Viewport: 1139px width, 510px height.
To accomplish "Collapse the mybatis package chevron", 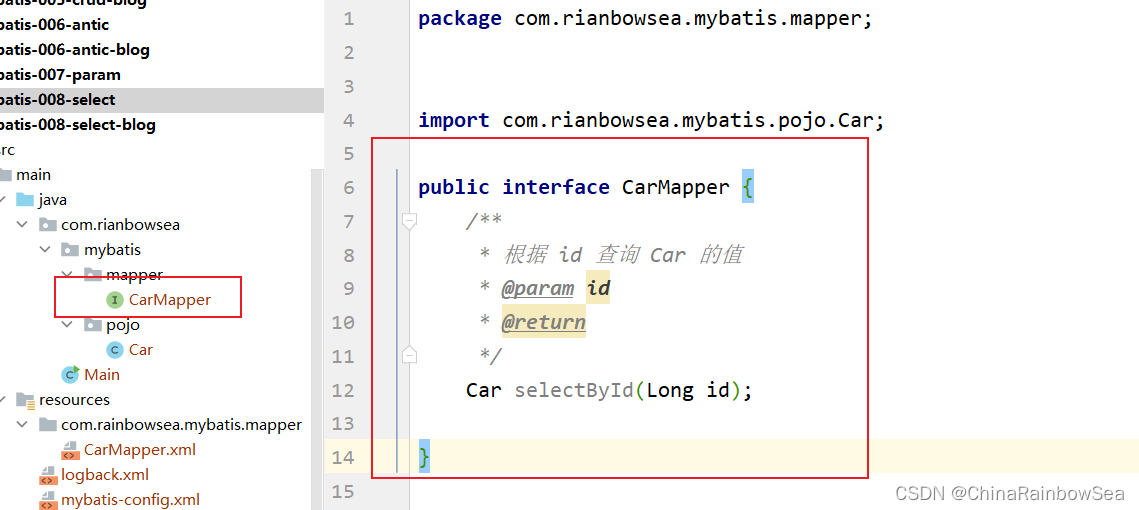I will pyautogui.click(x=46, y=250).
